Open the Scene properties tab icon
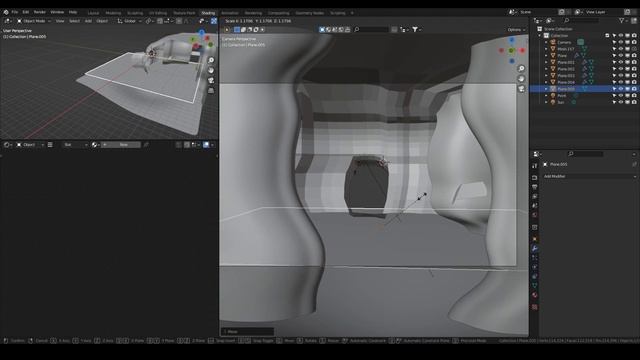The width and height of the screenshot is (640, 360). [535, 206]
